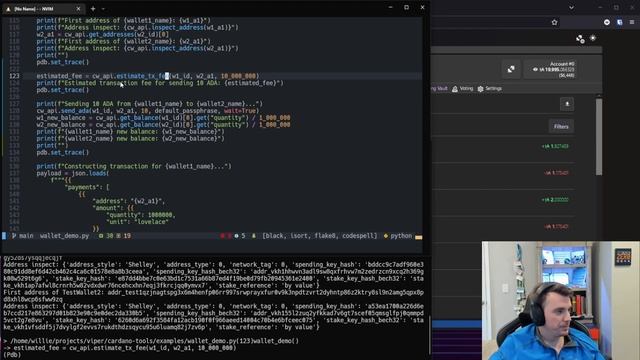Open the partially hidden Vault tab
The width and height of the screenshot is (640, 360).
tap(440, 89)
